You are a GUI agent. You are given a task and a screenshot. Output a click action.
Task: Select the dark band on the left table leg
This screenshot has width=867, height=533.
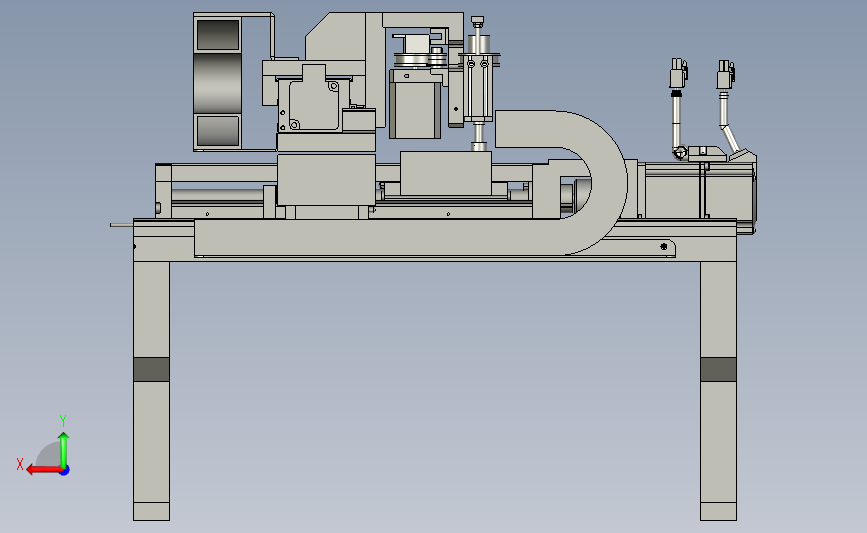click(x=152, y=369)
